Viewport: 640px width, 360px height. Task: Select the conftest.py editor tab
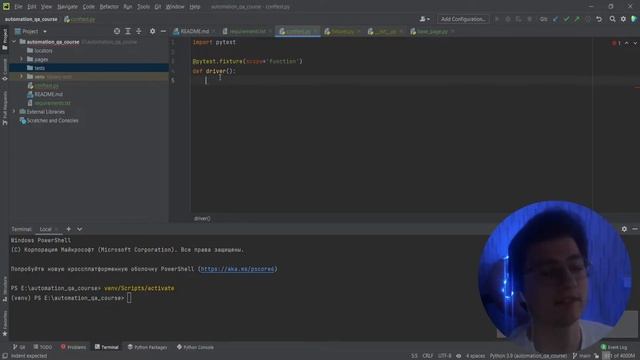pyautogui.click(x=298, y=31)
